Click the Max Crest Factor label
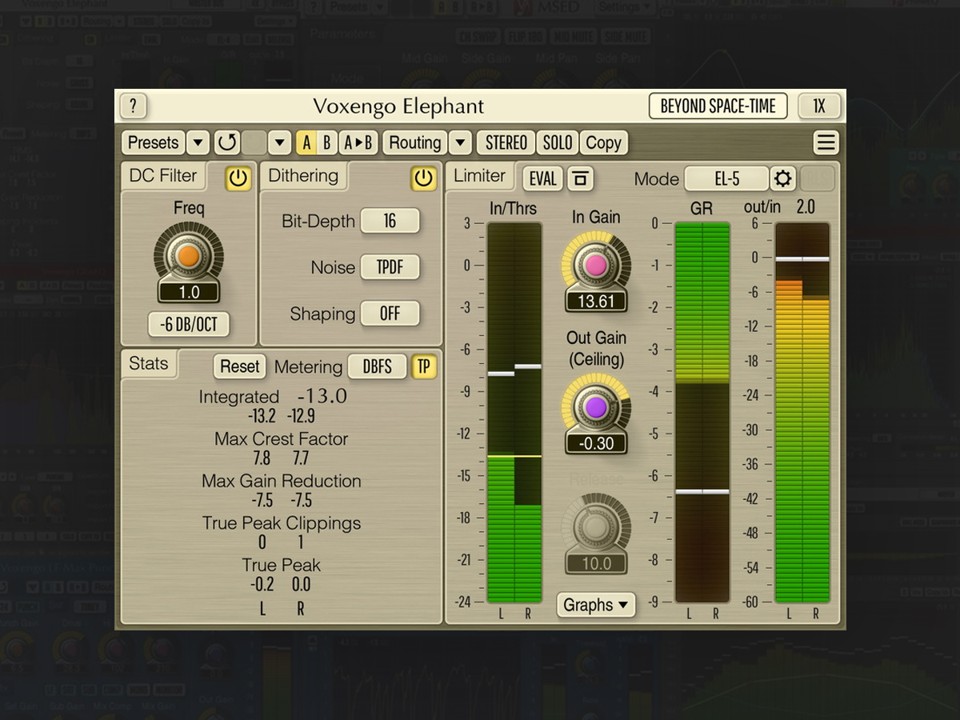This screenshot has height=720, width=960. click(x=281, y=438)
